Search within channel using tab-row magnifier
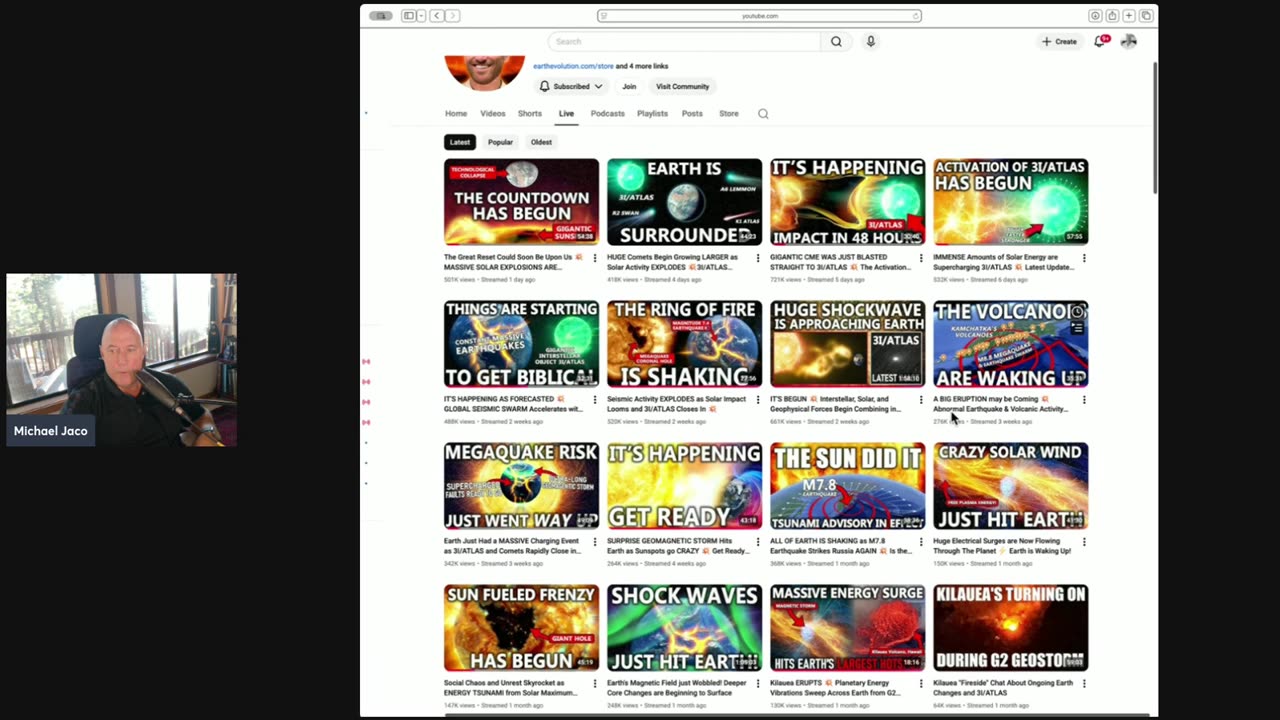This screenshot has width=1280, height=720. coord(763,114)
